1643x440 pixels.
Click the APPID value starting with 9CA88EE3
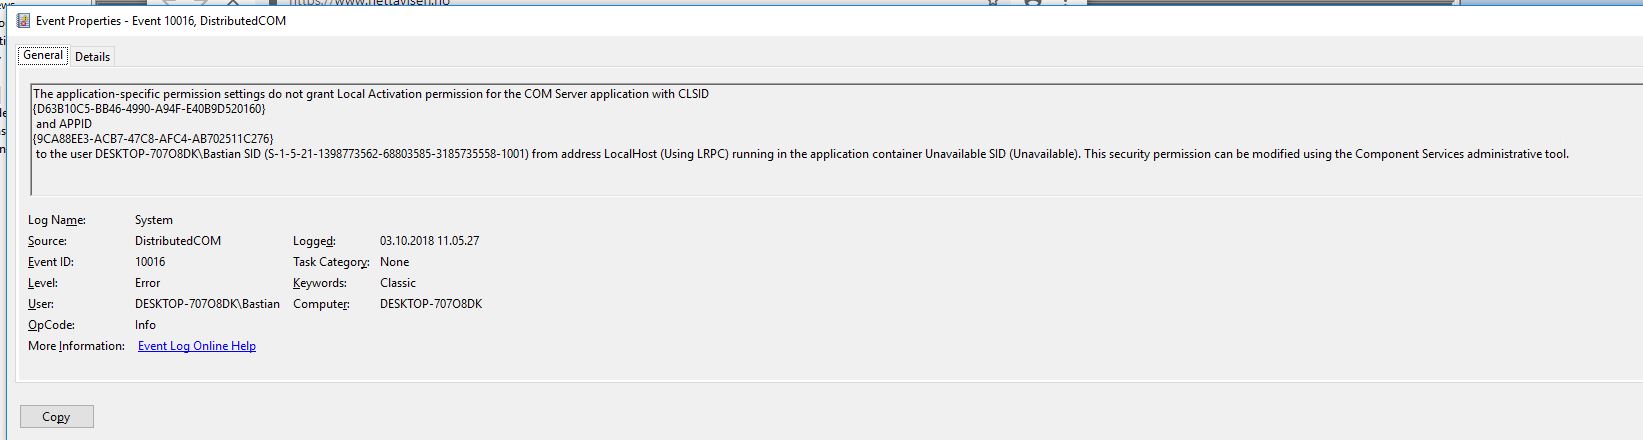tap(152, 139)
